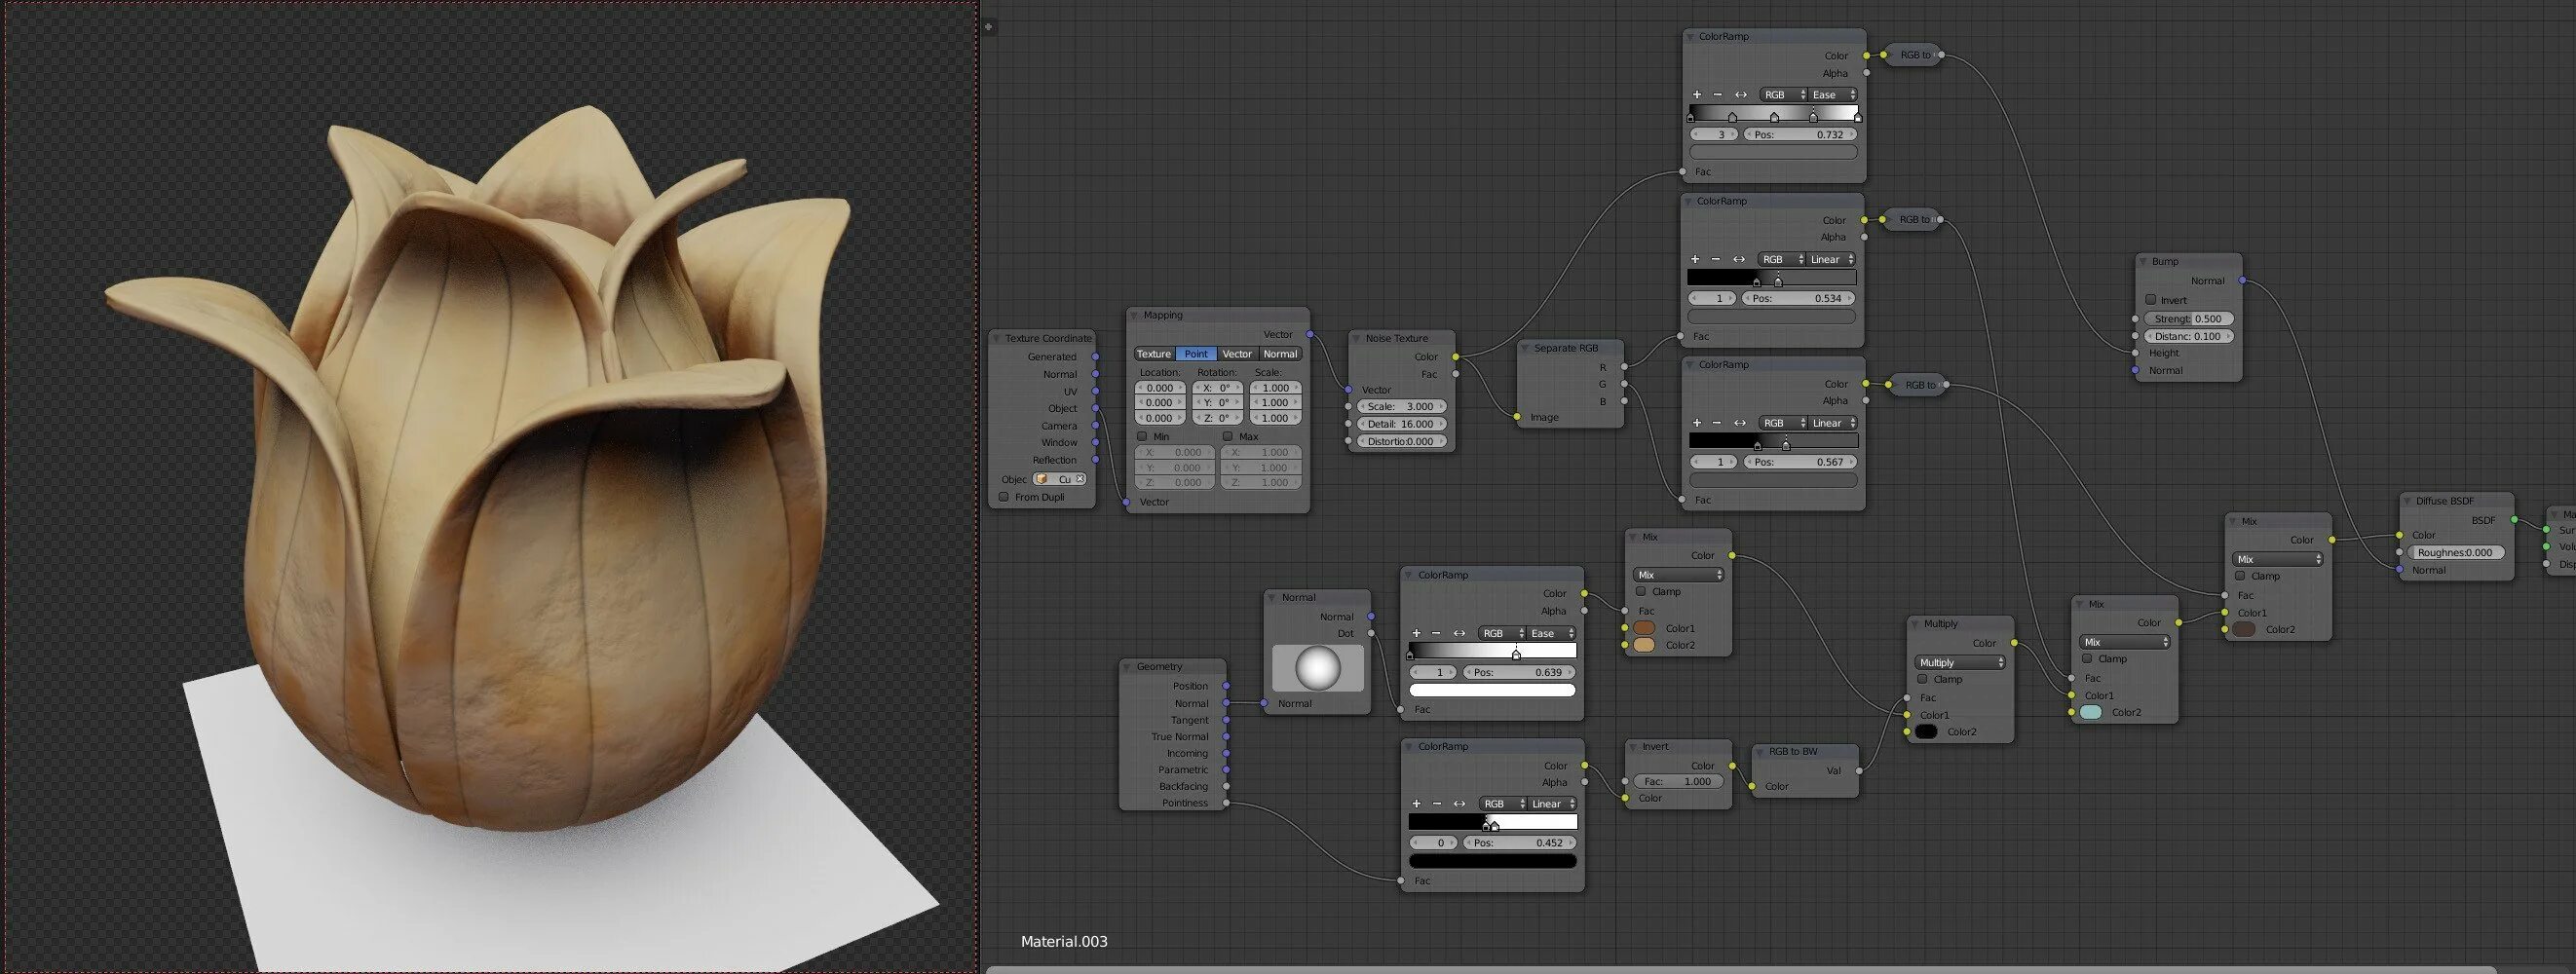Flip the color ramp with Pos 0.639
The height and width of the screenshot is (974, 2576).
pyautogui.click(x=1459, y=633)
